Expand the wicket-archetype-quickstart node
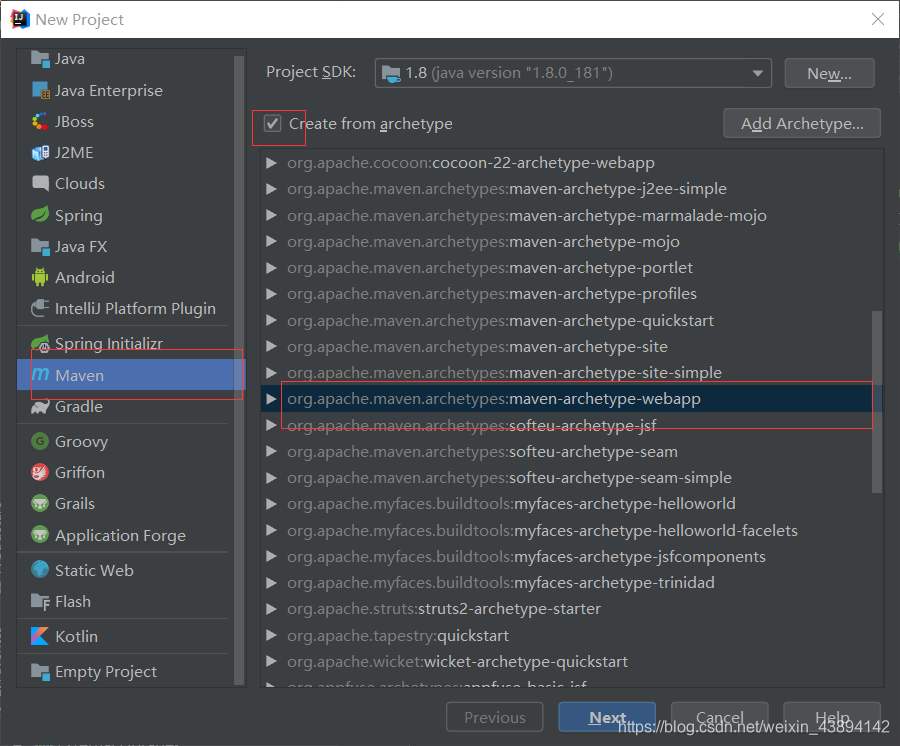This screenshot has width=900, height=746. click(271, 662)
